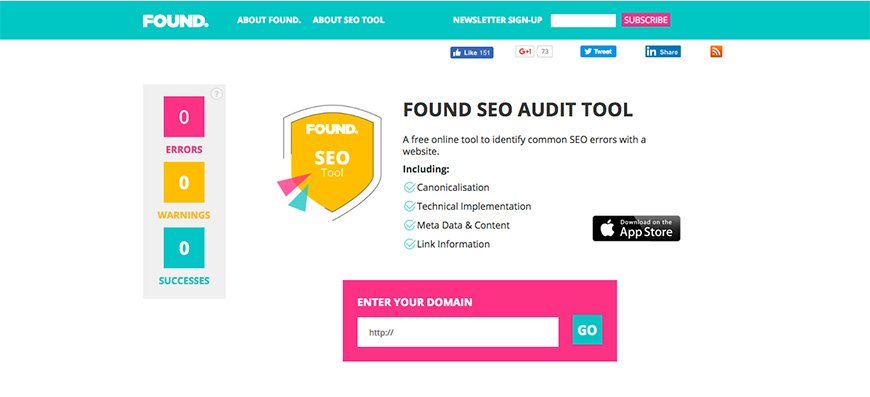Click the LinkedIn Share button
The image size is (870, 397).
[x=662, y=52]
